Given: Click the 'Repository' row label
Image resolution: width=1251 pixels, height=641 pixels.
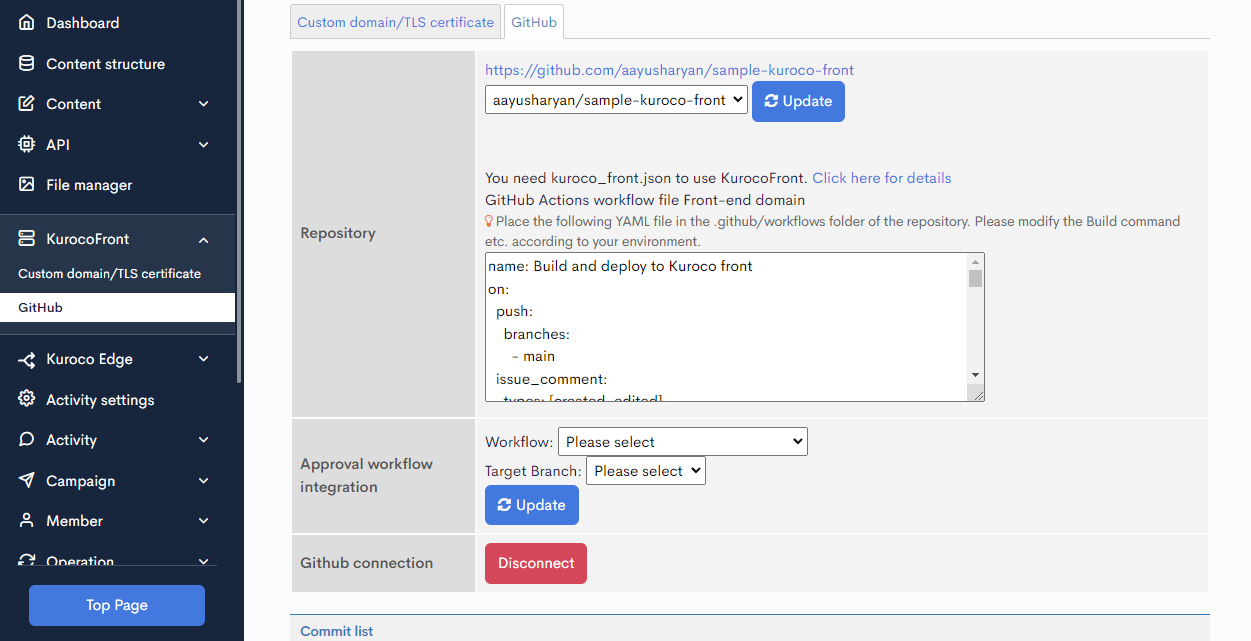Looking at the screenshot, I should 338,233.
